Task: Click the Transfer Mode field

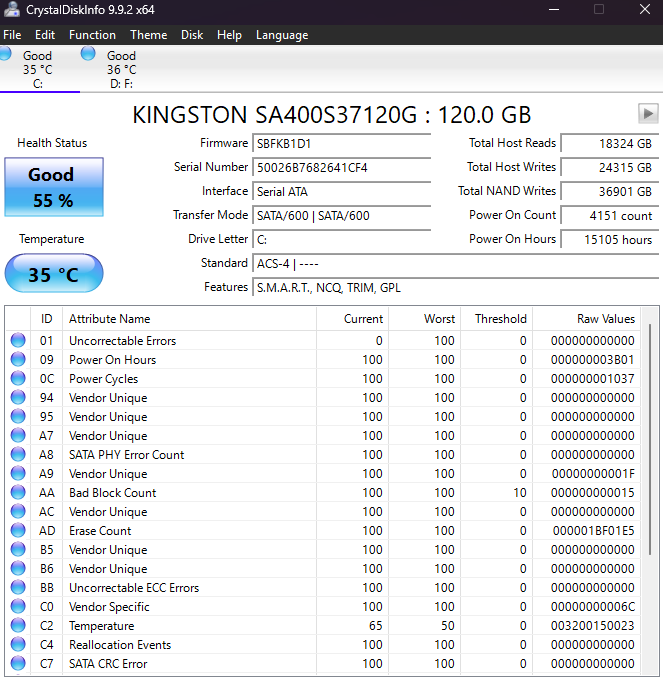Action: [x=342, y=216]
